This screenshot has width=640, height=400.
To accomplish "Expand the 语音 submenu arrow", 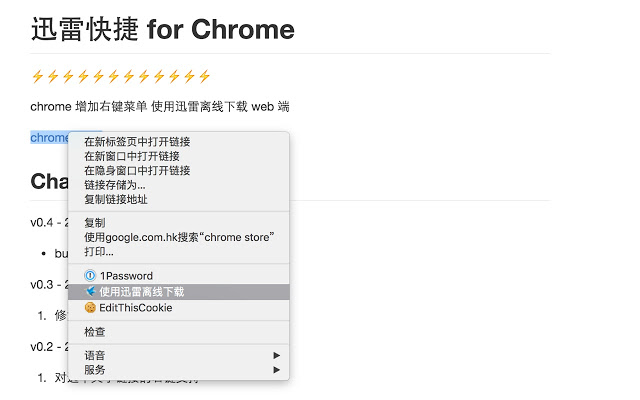I will pyautogui.click(x=277, y=356).
